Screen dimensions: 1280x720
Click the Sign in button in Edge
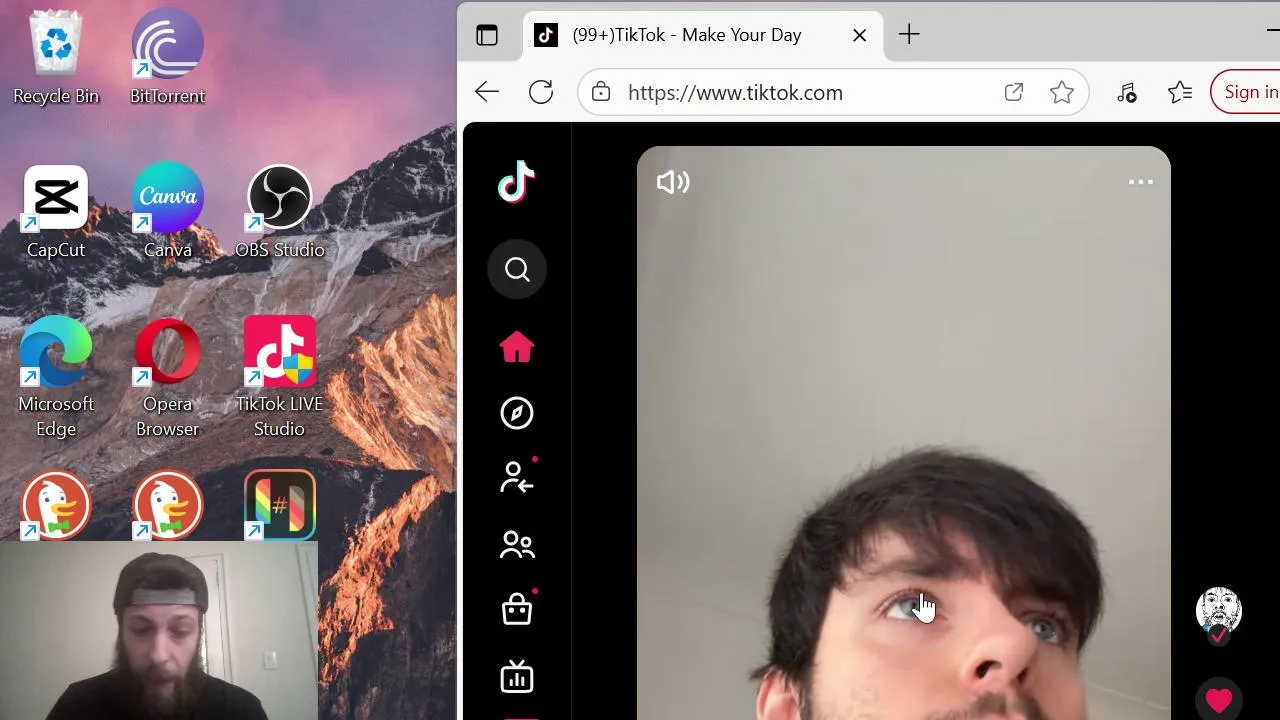tap(1246, 93)
